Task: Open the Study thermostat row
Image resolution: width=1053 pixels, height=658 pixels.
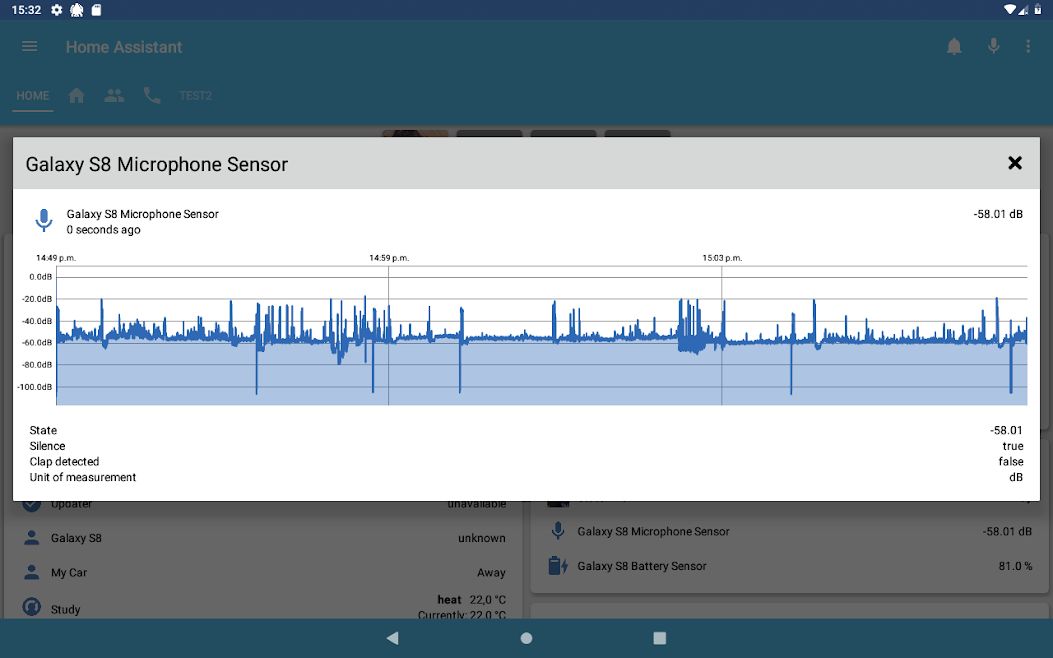Action: coord(263,608)
